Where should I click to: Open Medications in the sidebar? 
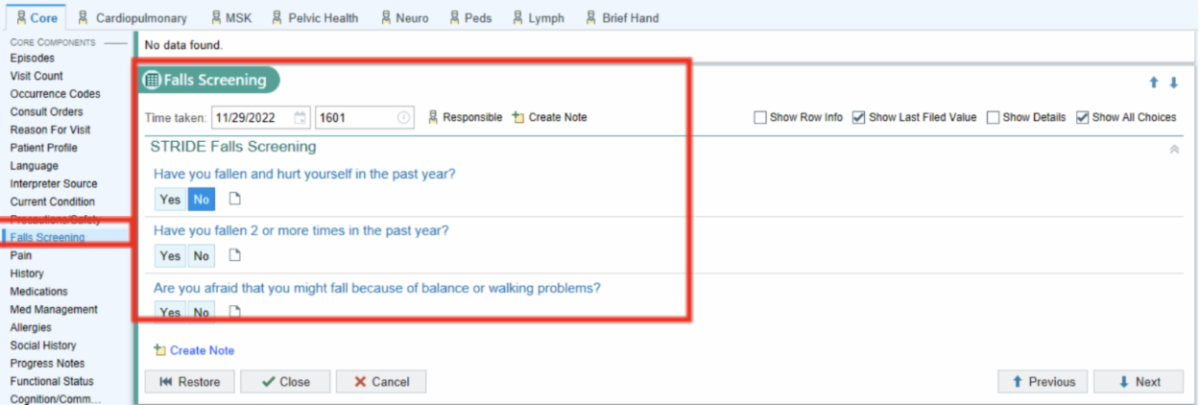click(x=39, y=291)
